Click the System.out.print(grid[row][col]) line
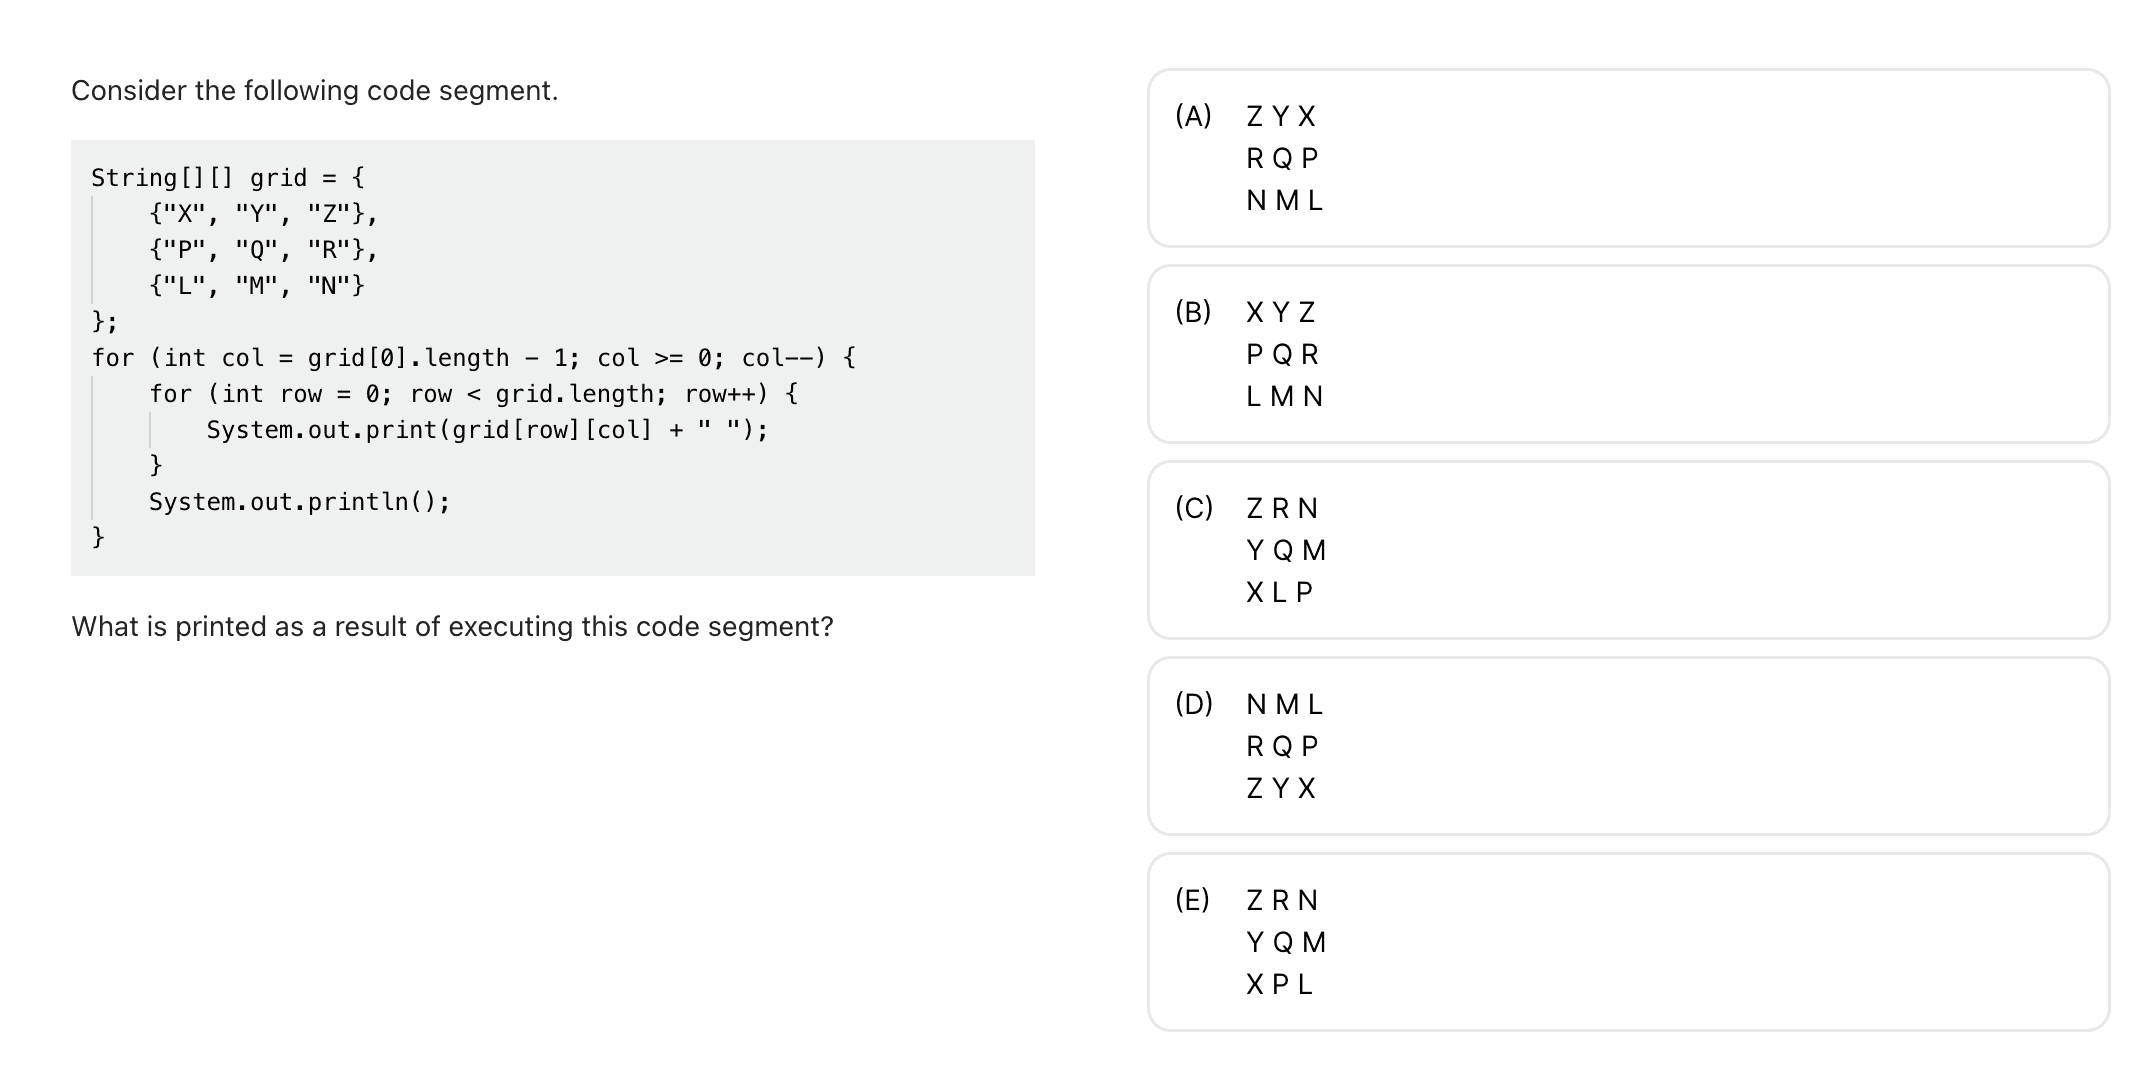This screenshot has width=2150, height=1080. pyautogui.click(x=488, y=430)
